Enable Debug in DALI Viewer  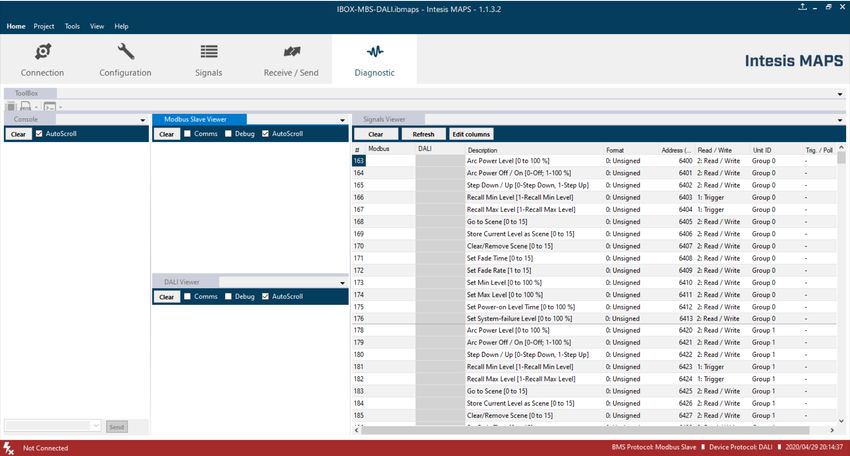pos(228,296)
